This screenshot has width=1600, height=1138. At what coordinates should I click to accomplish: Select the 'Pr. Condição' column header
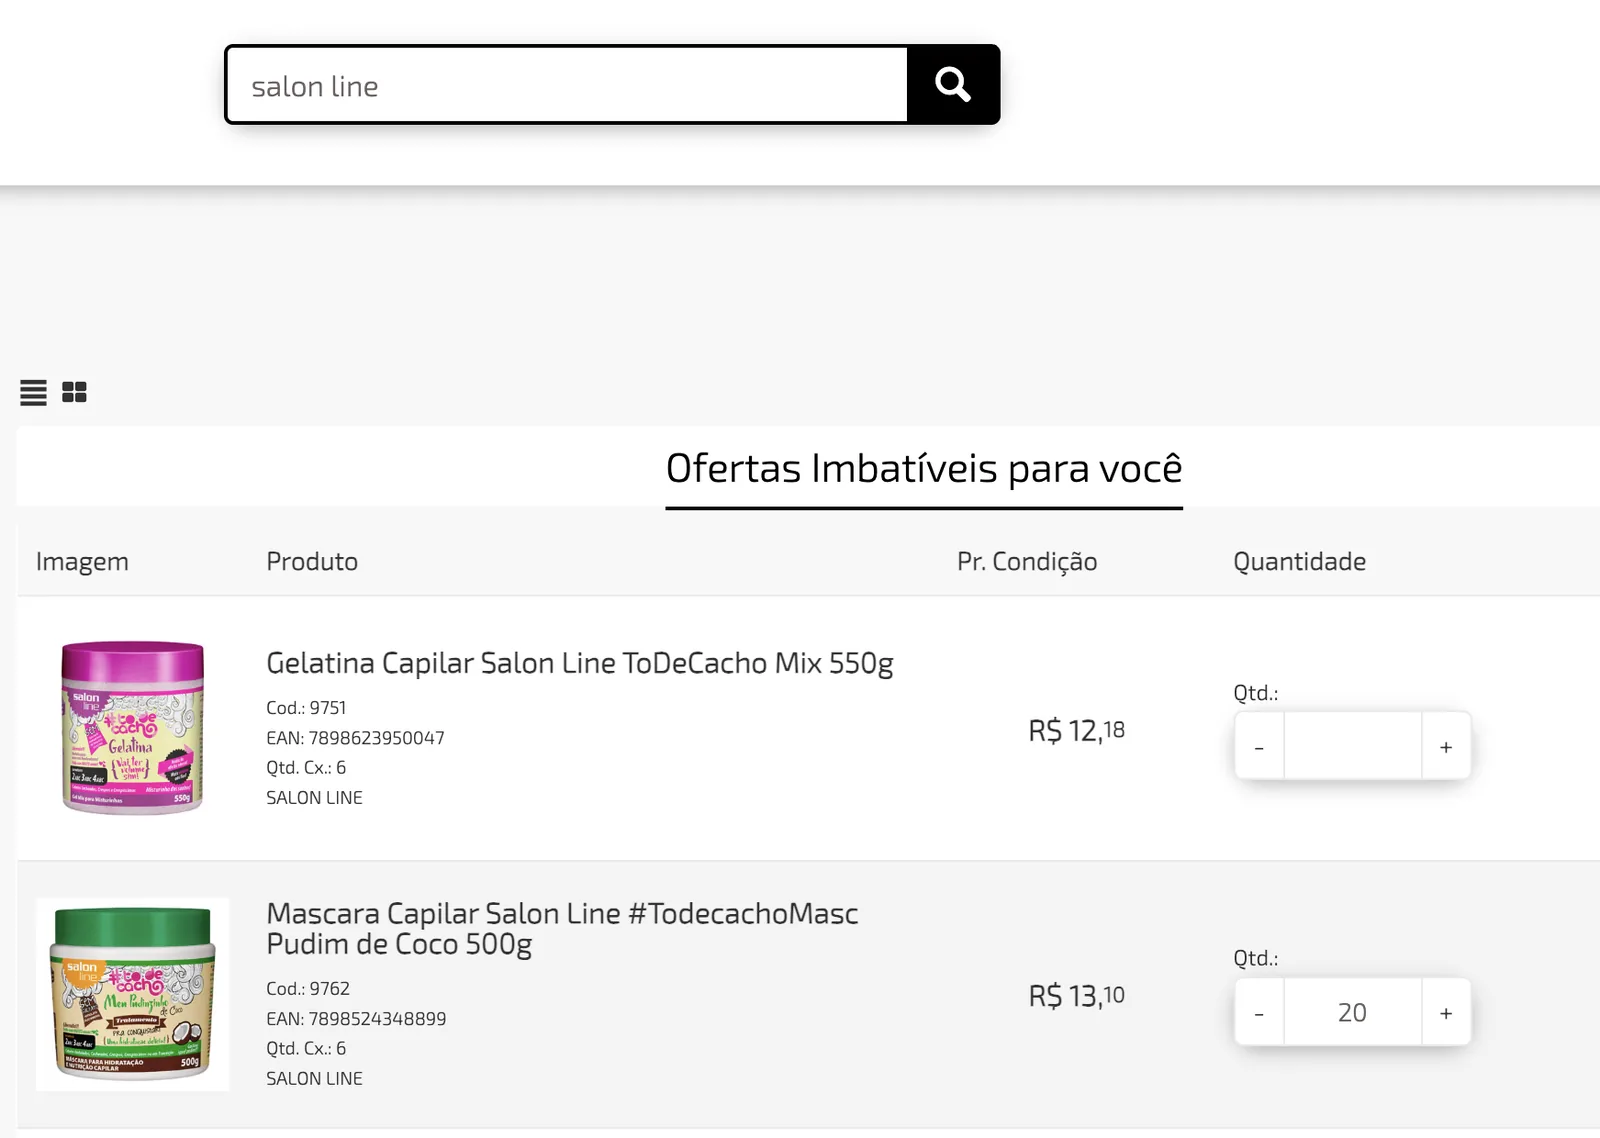click(1027, 562)
